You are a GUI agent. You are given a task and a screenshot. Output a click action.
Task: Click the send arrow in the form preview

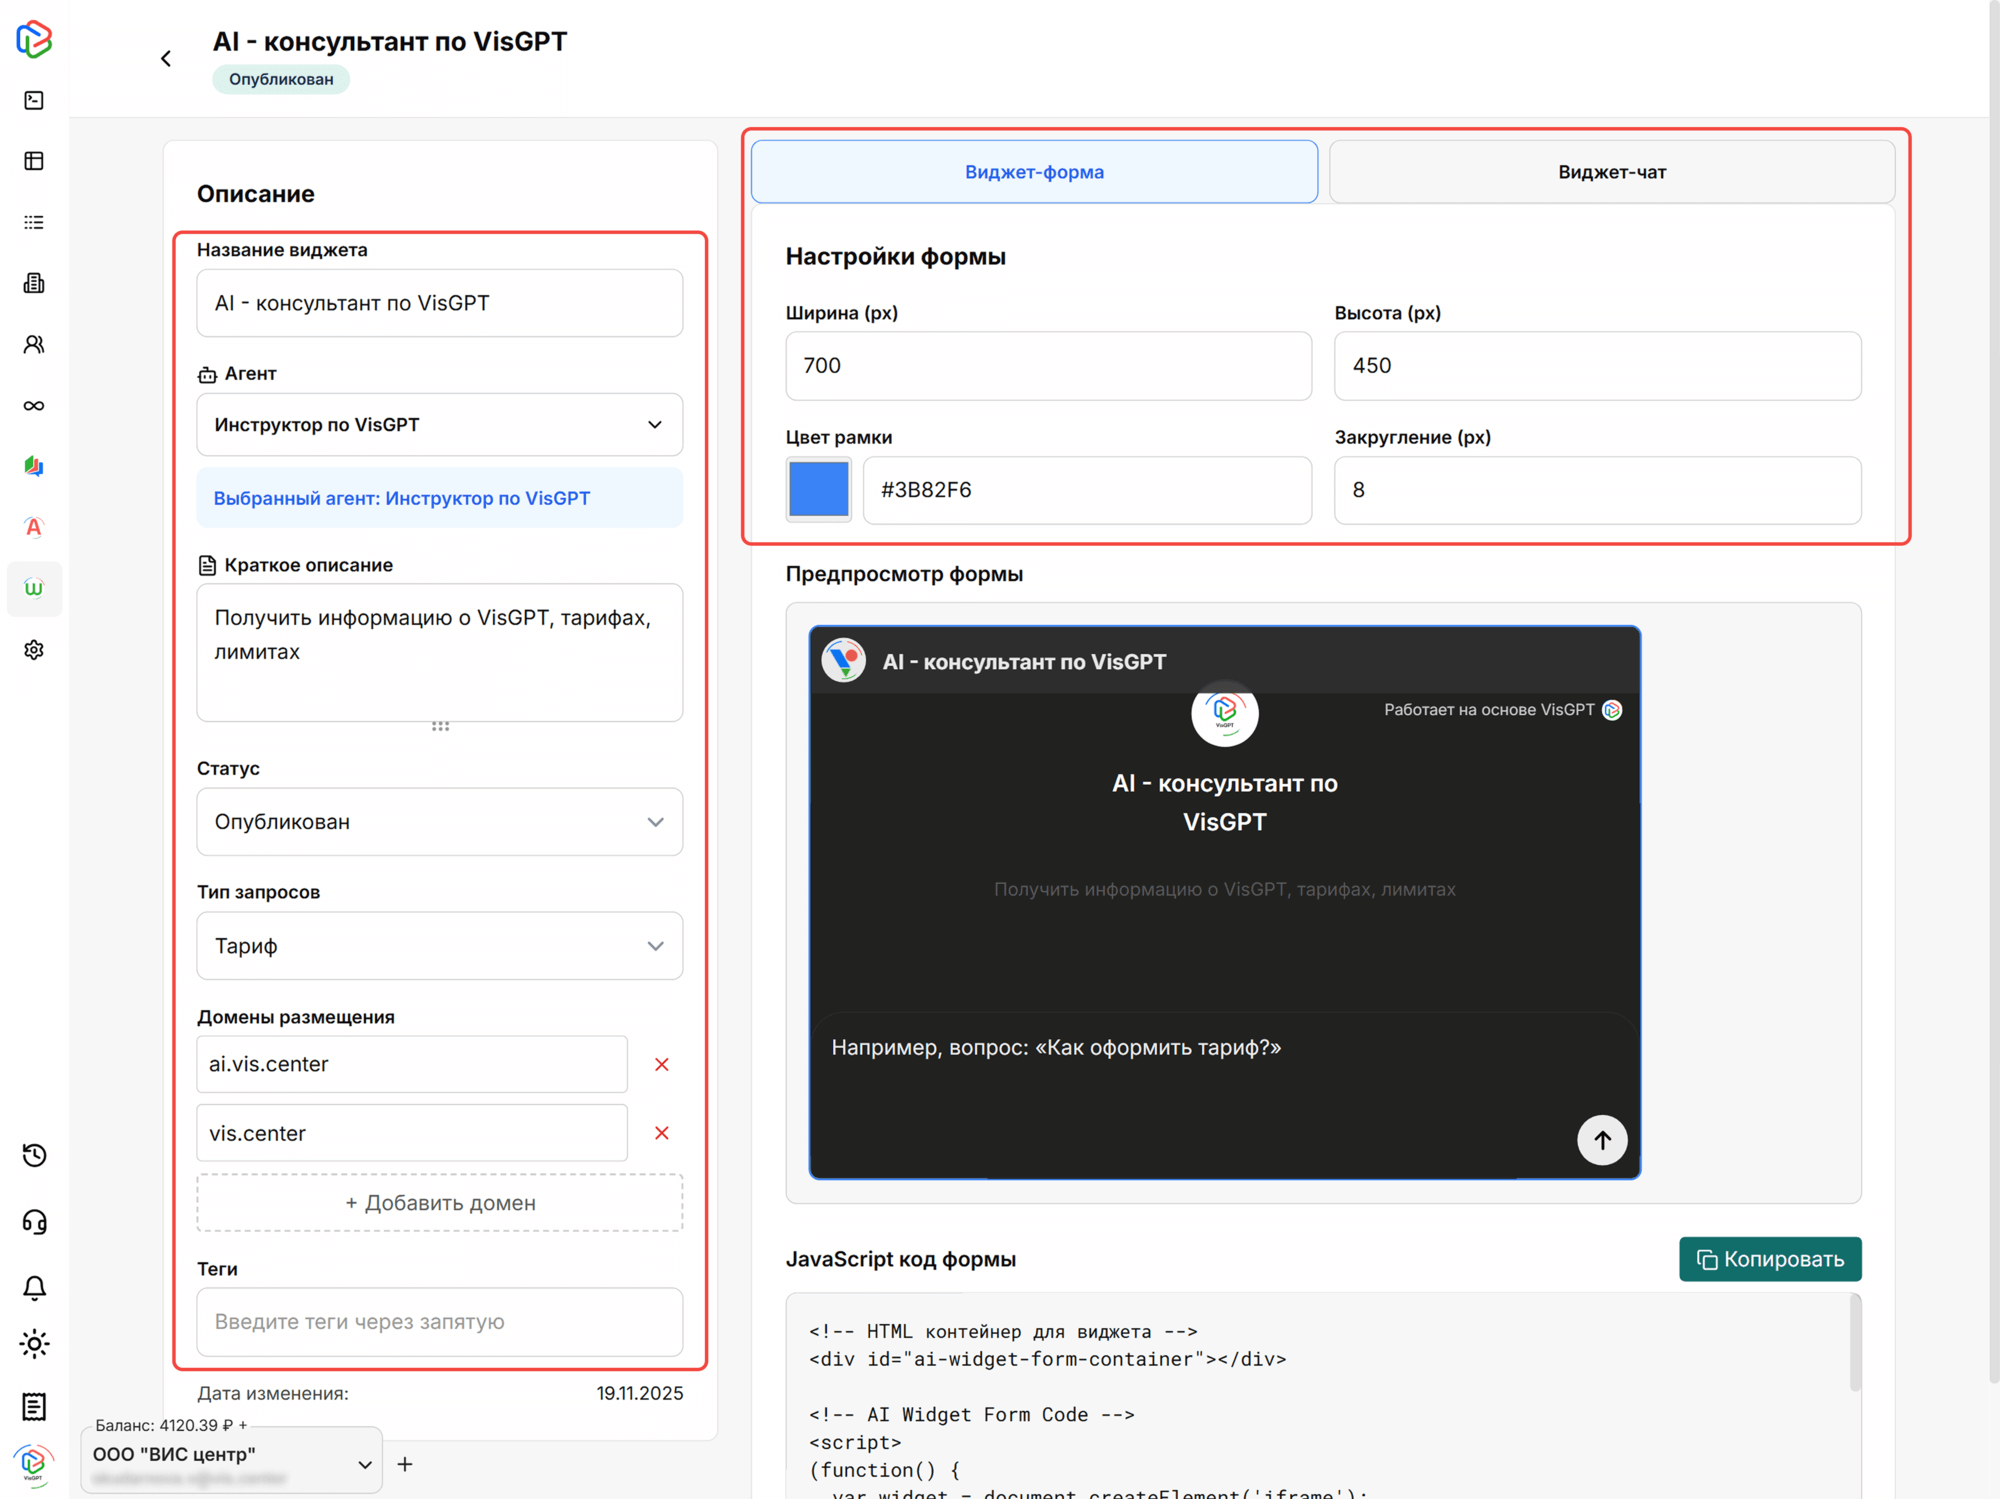(x=1601, y=1140)
